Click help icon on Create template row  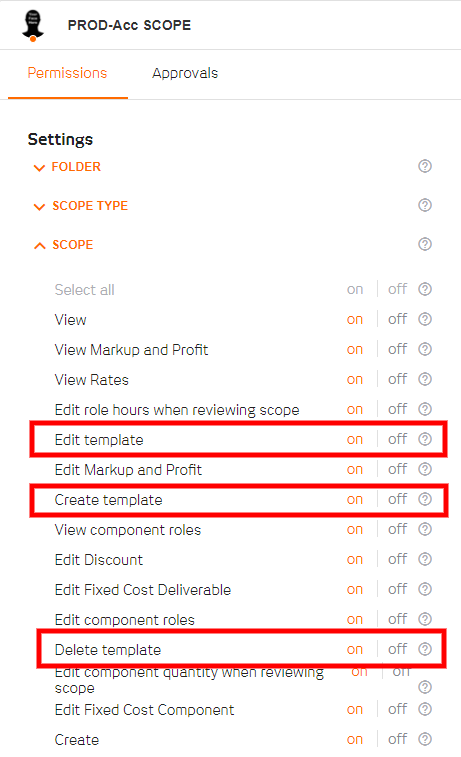[425, 499]
